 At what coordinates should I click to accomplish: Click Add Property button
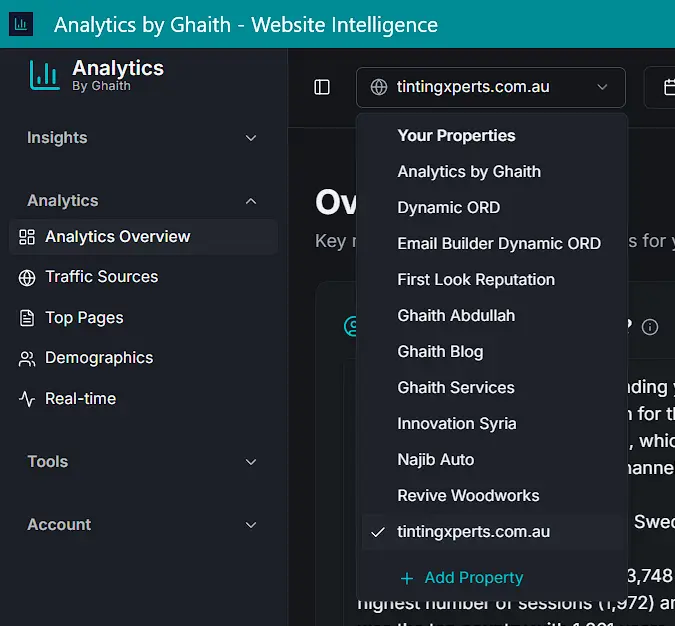tap(461, 578)
